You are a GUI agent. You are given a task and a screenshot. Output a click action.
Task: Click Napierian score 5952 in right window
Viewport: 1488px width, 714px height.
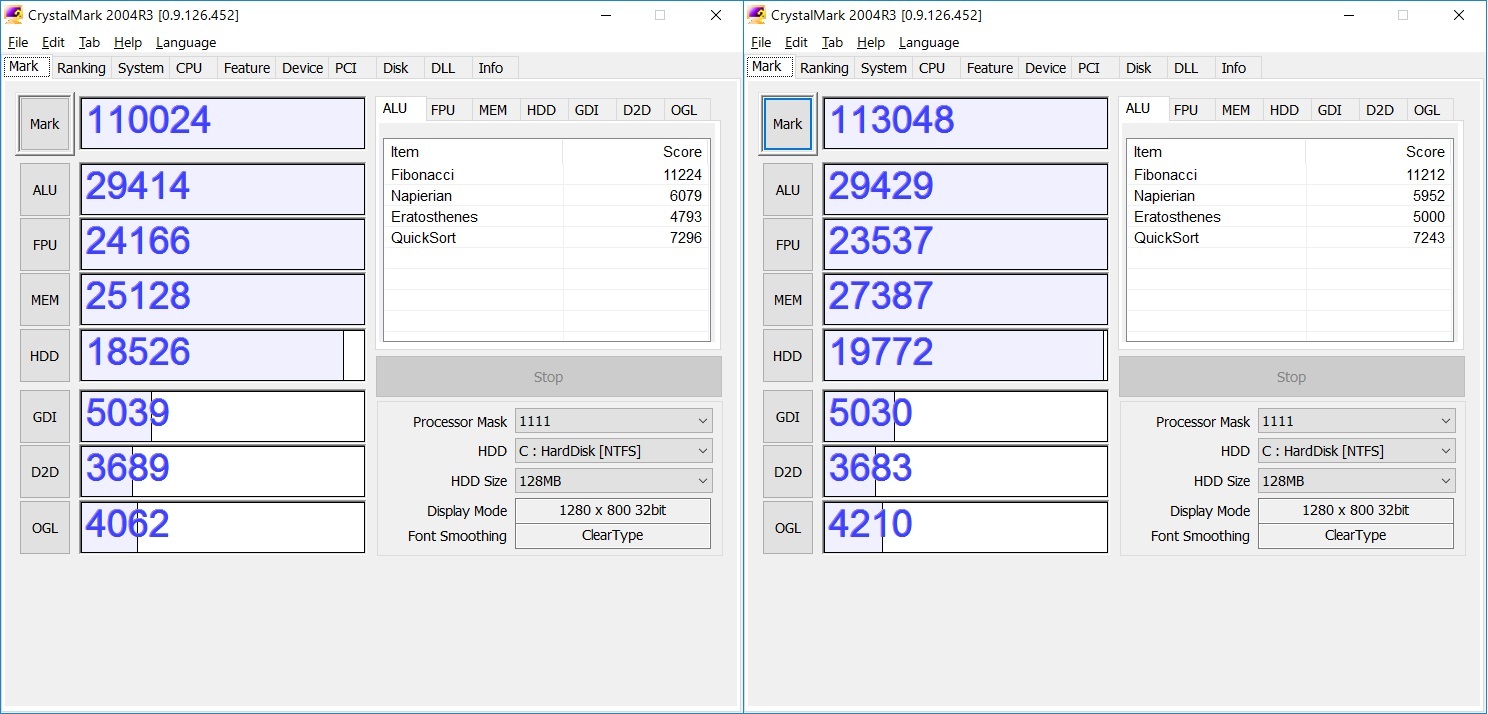(1428, 196)
